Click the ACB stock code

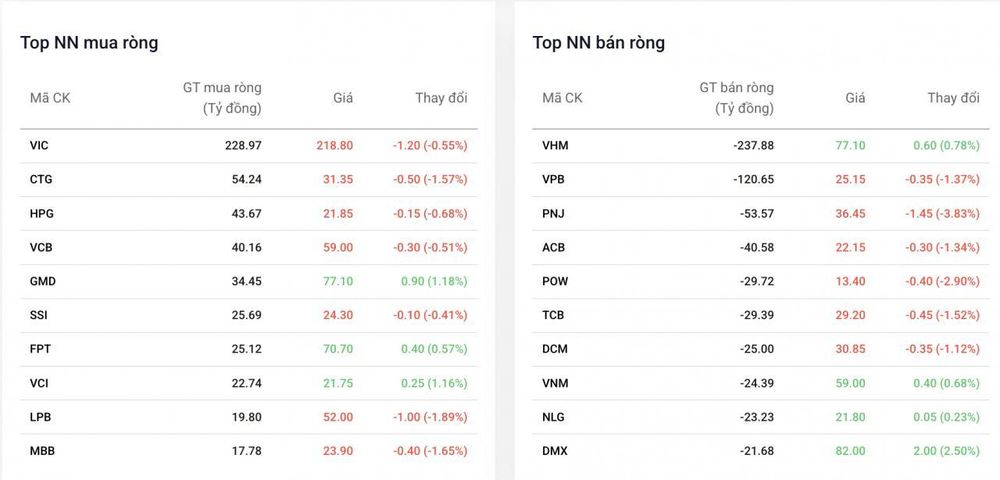point(553,247)
